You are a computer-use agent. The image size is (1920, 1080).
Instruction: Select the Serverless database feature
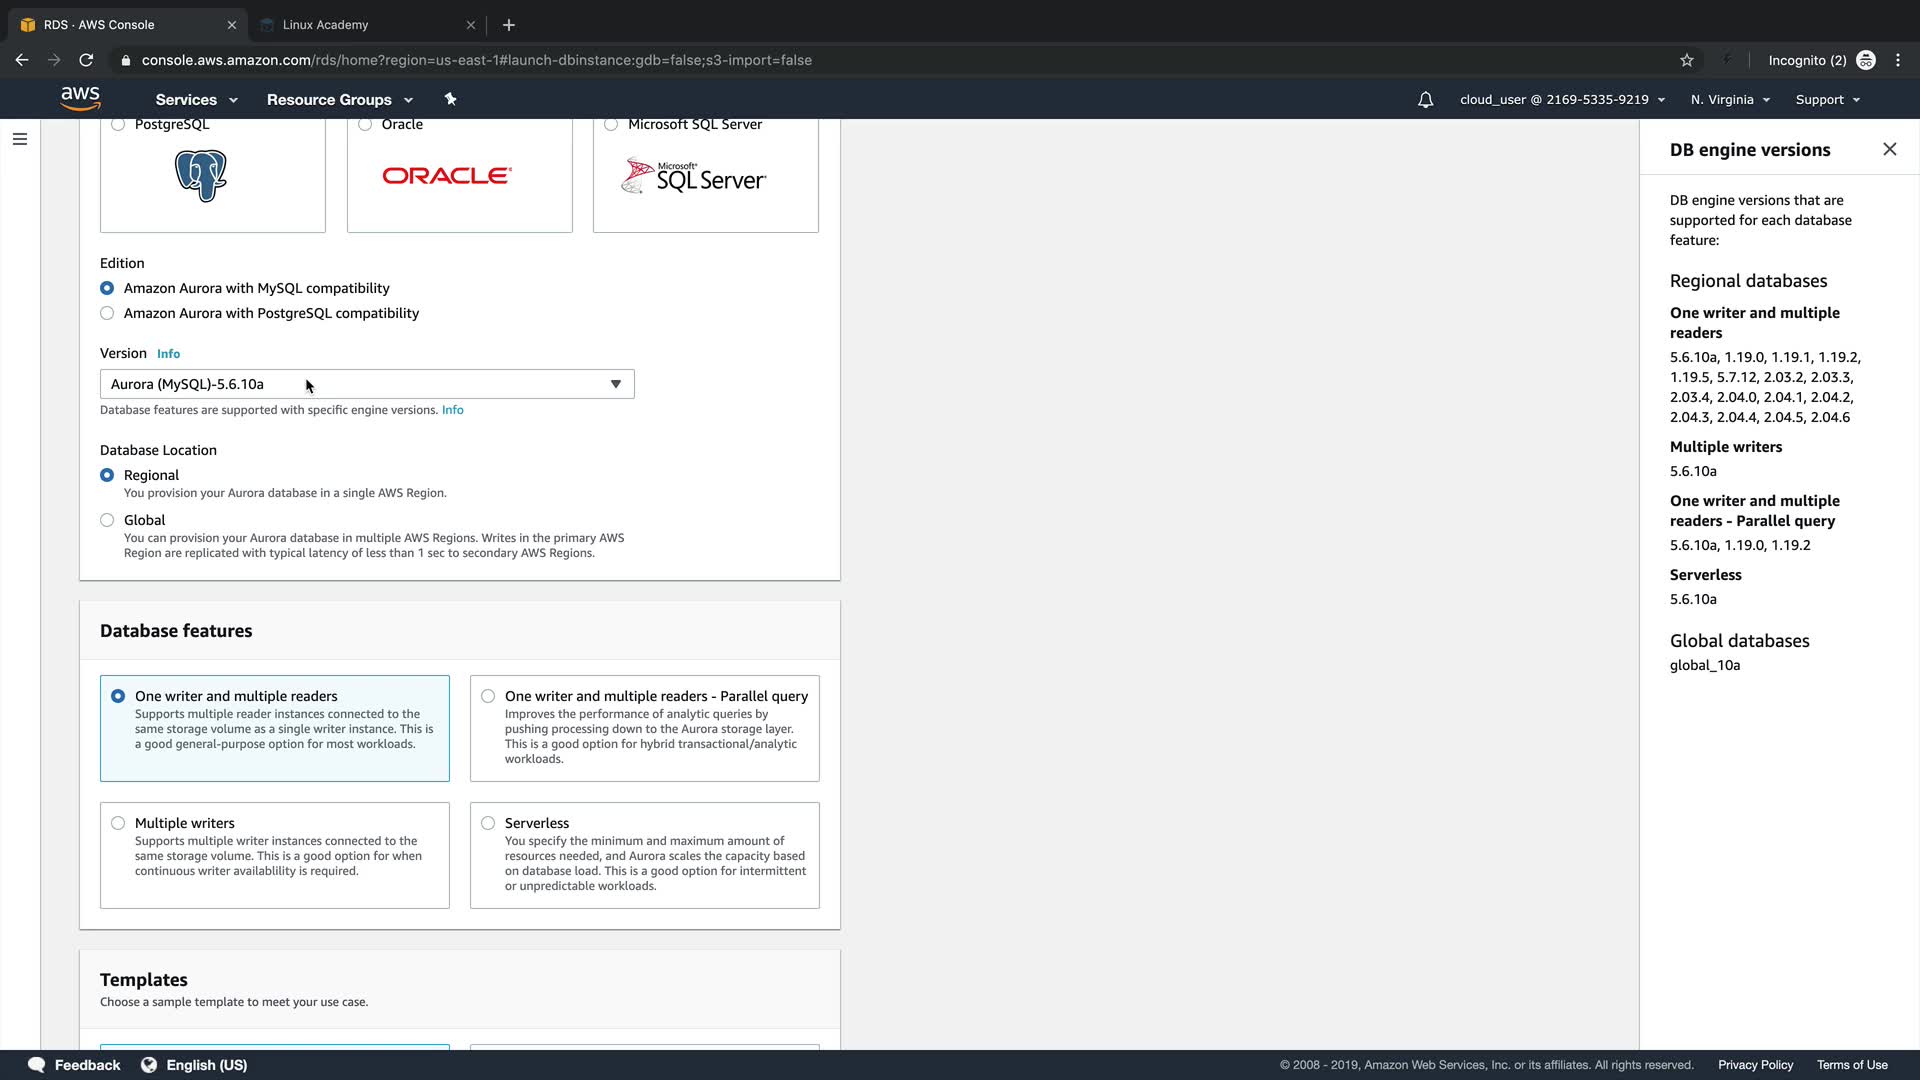click(488, 823)
